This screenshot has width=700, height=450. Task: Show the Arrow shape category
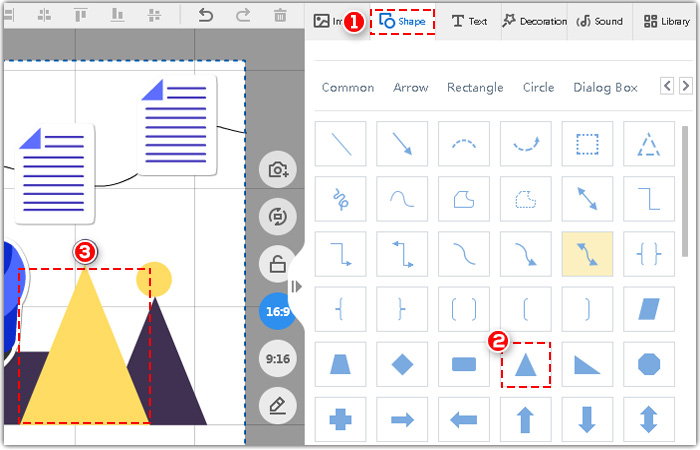[411, 88]
